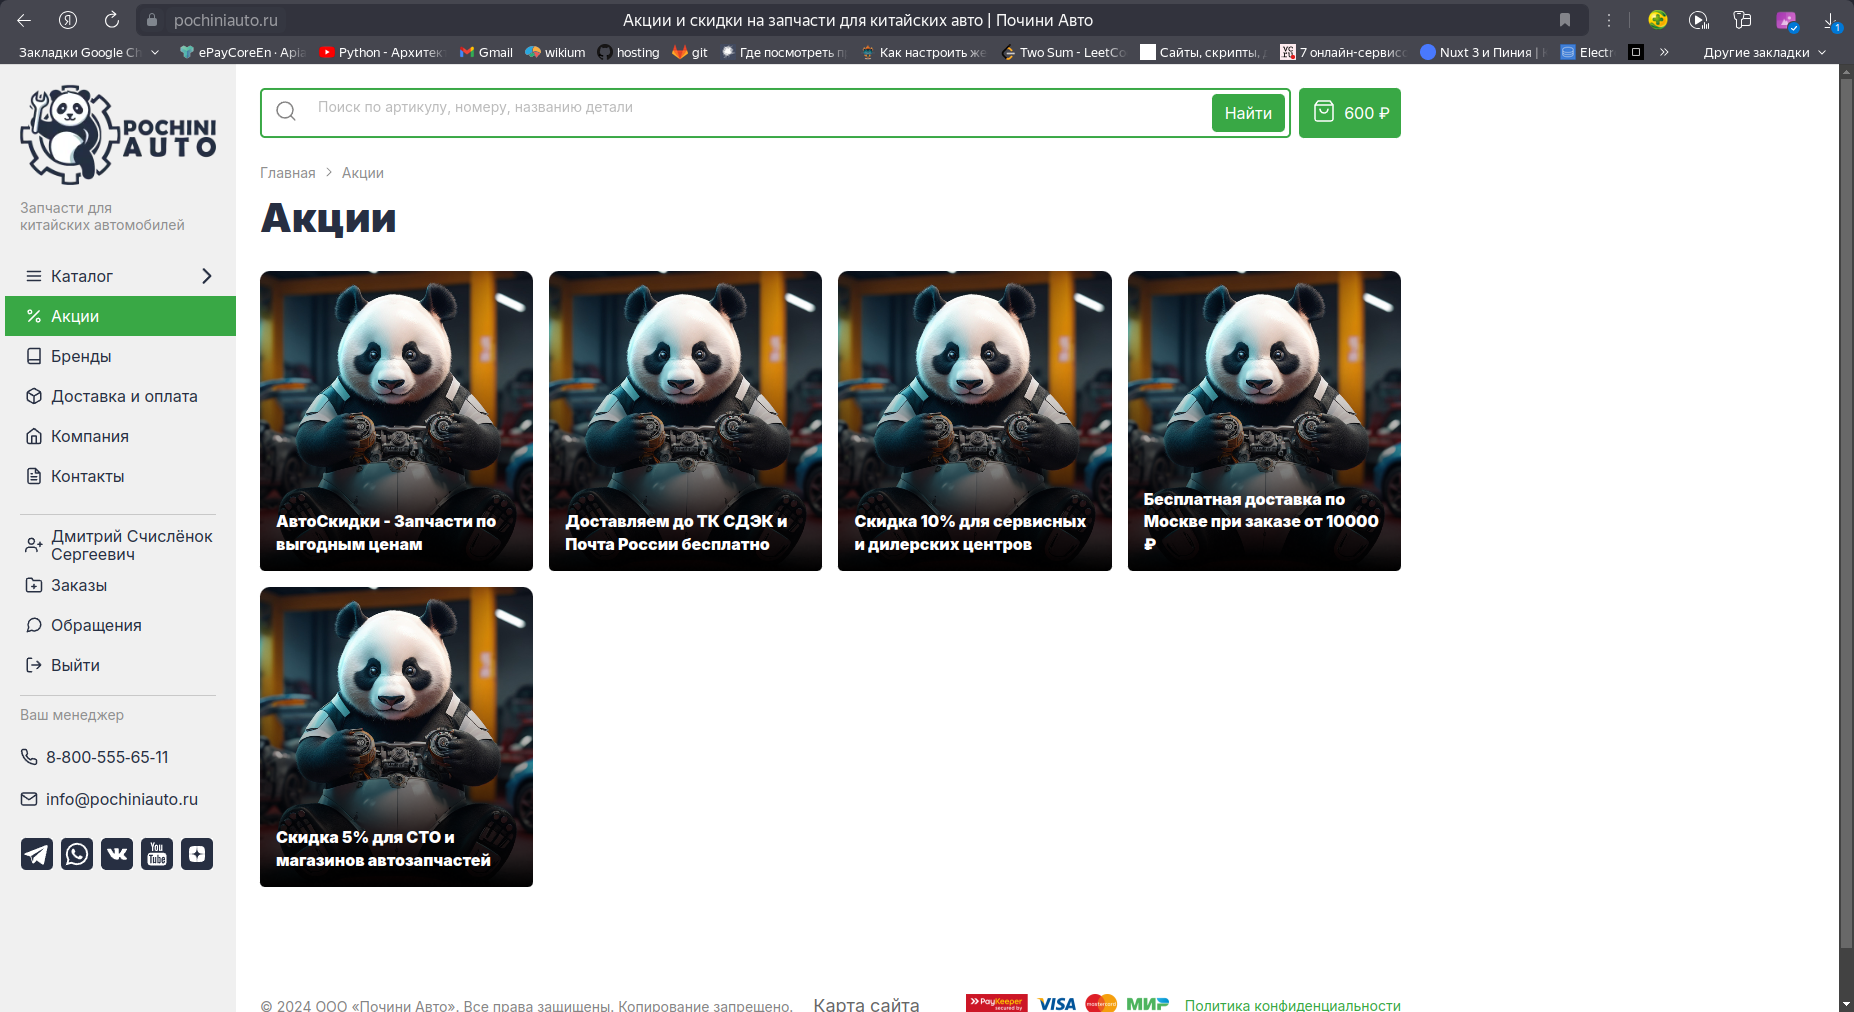Click the Найти search button
Screen dimensions: 1854x1012
(x=1248, y=113)
